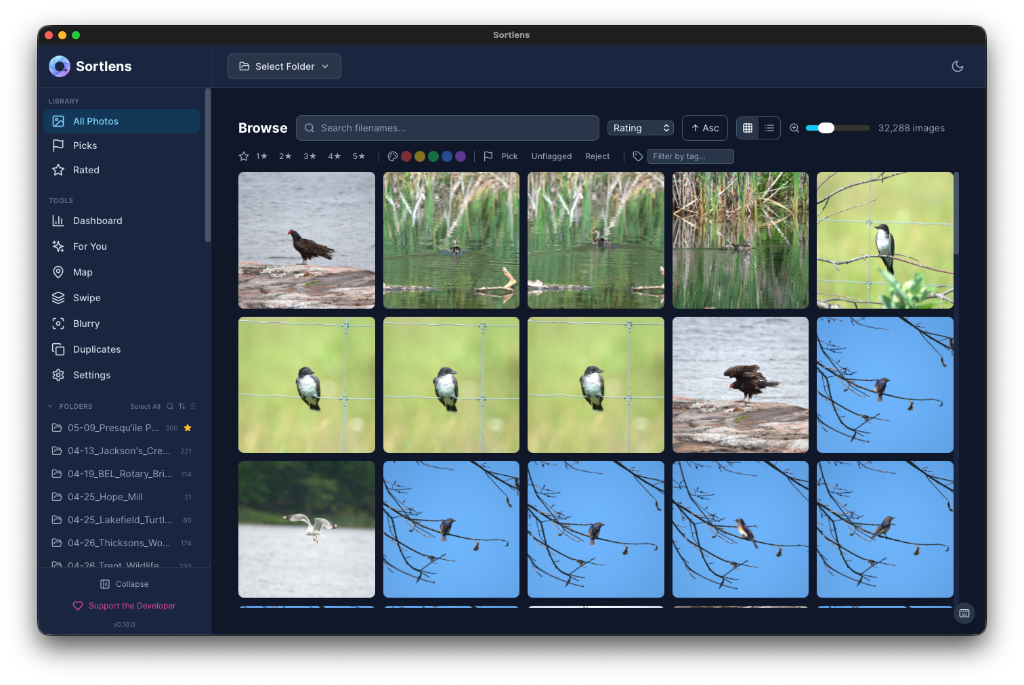Open the Select Folder dropdown
The width and height of the screenshot is (1024, 685).
tap(284, 66)
